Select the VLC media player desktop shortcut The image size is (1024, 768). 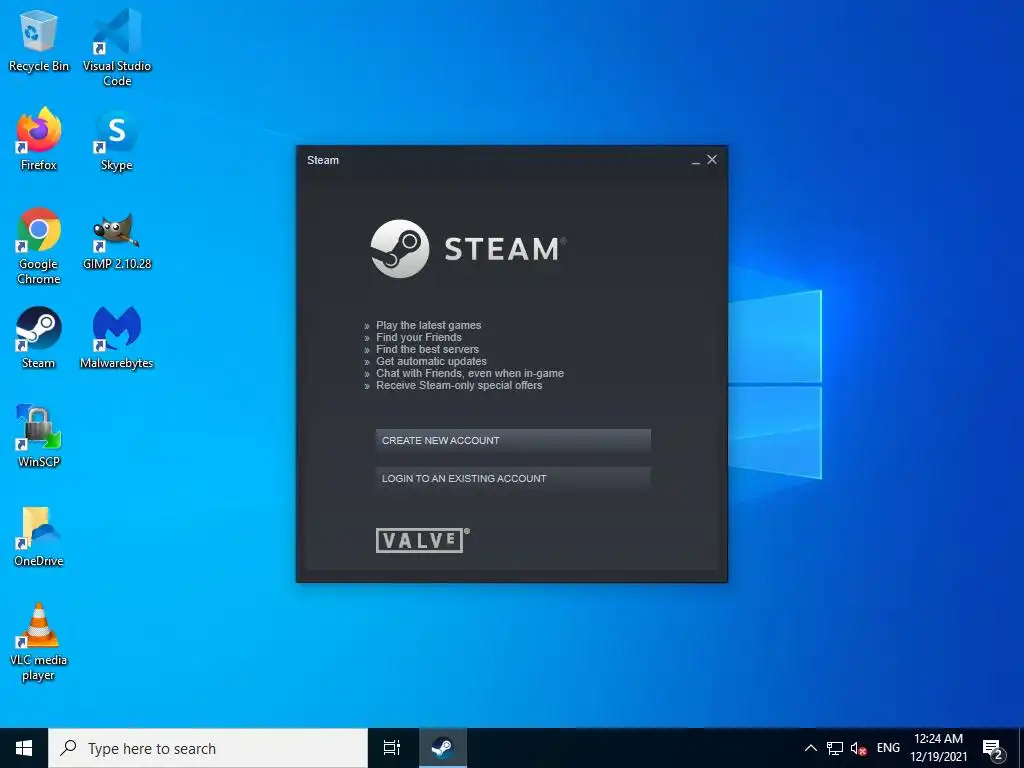point(39,642)
